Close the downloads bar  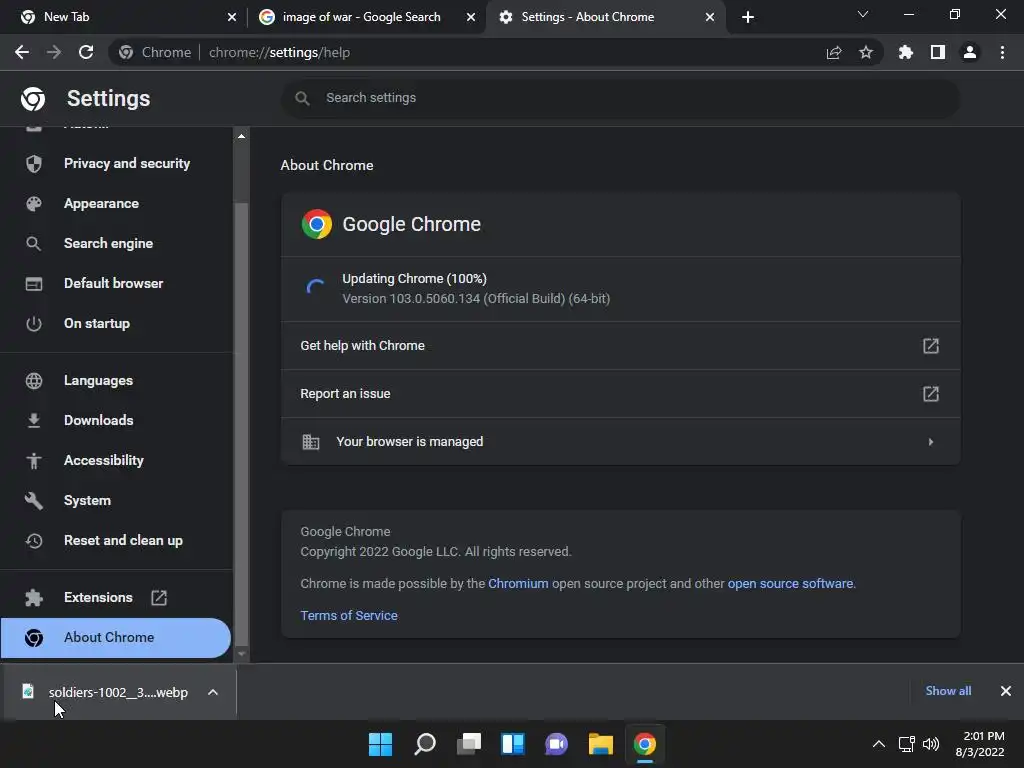coord(1006,691)
